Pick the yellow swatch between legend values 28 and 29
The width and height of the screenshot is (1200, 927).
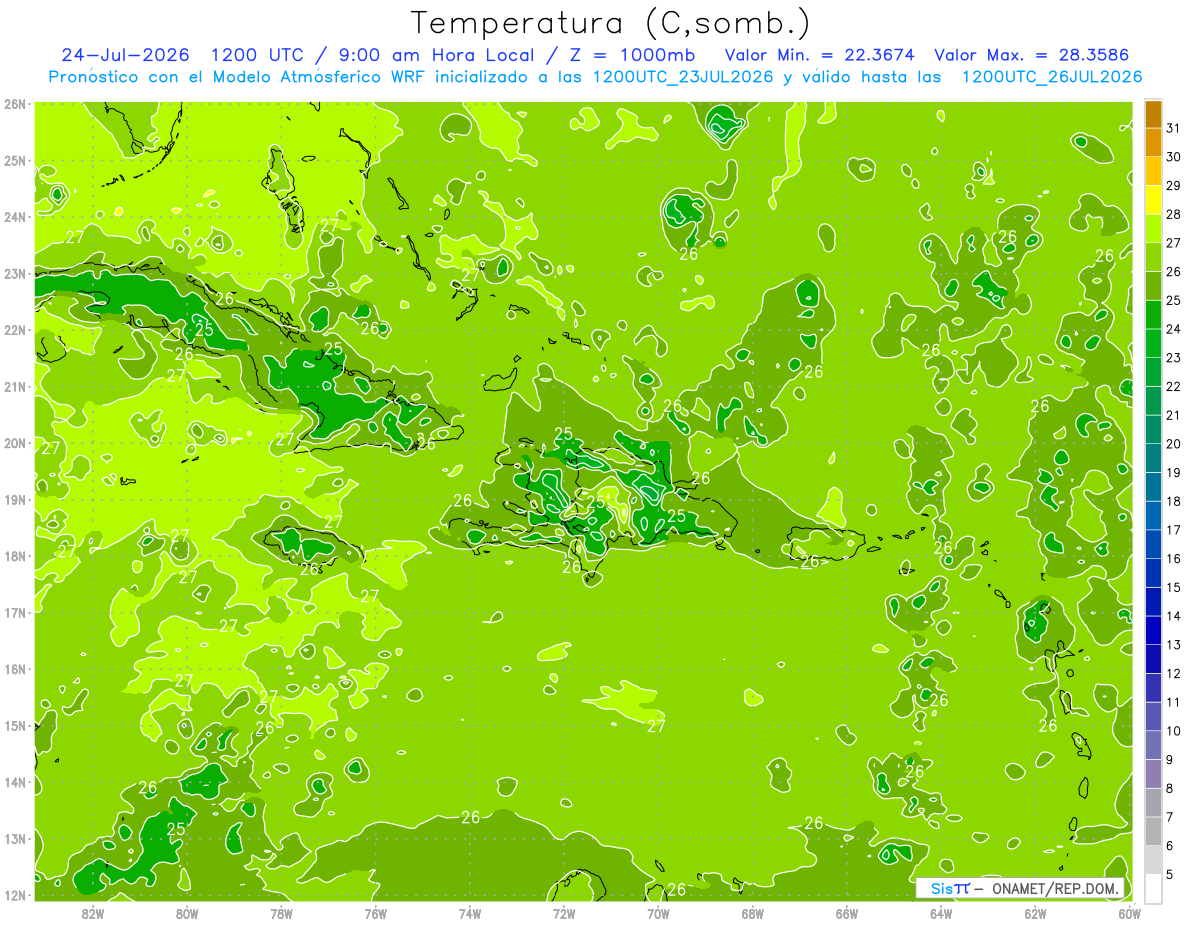[1153, 201]
